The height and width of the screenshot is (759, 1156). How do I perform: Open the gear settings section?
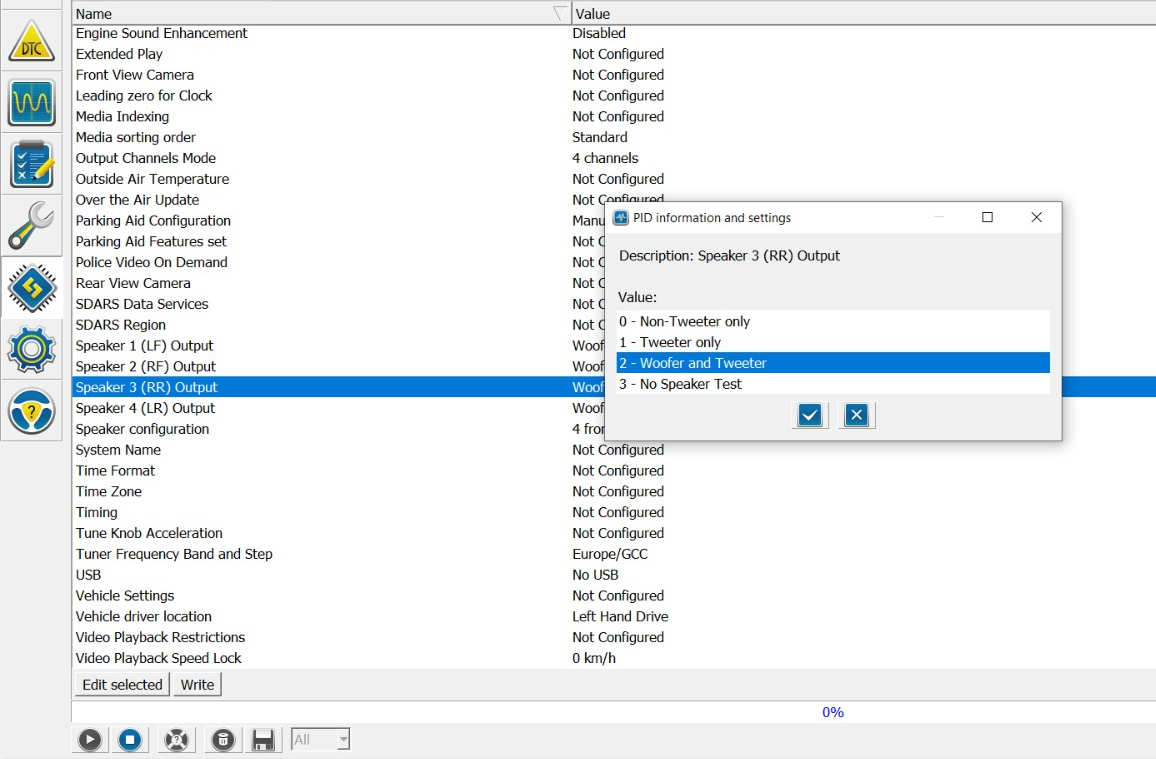click(x=31, y=349)
